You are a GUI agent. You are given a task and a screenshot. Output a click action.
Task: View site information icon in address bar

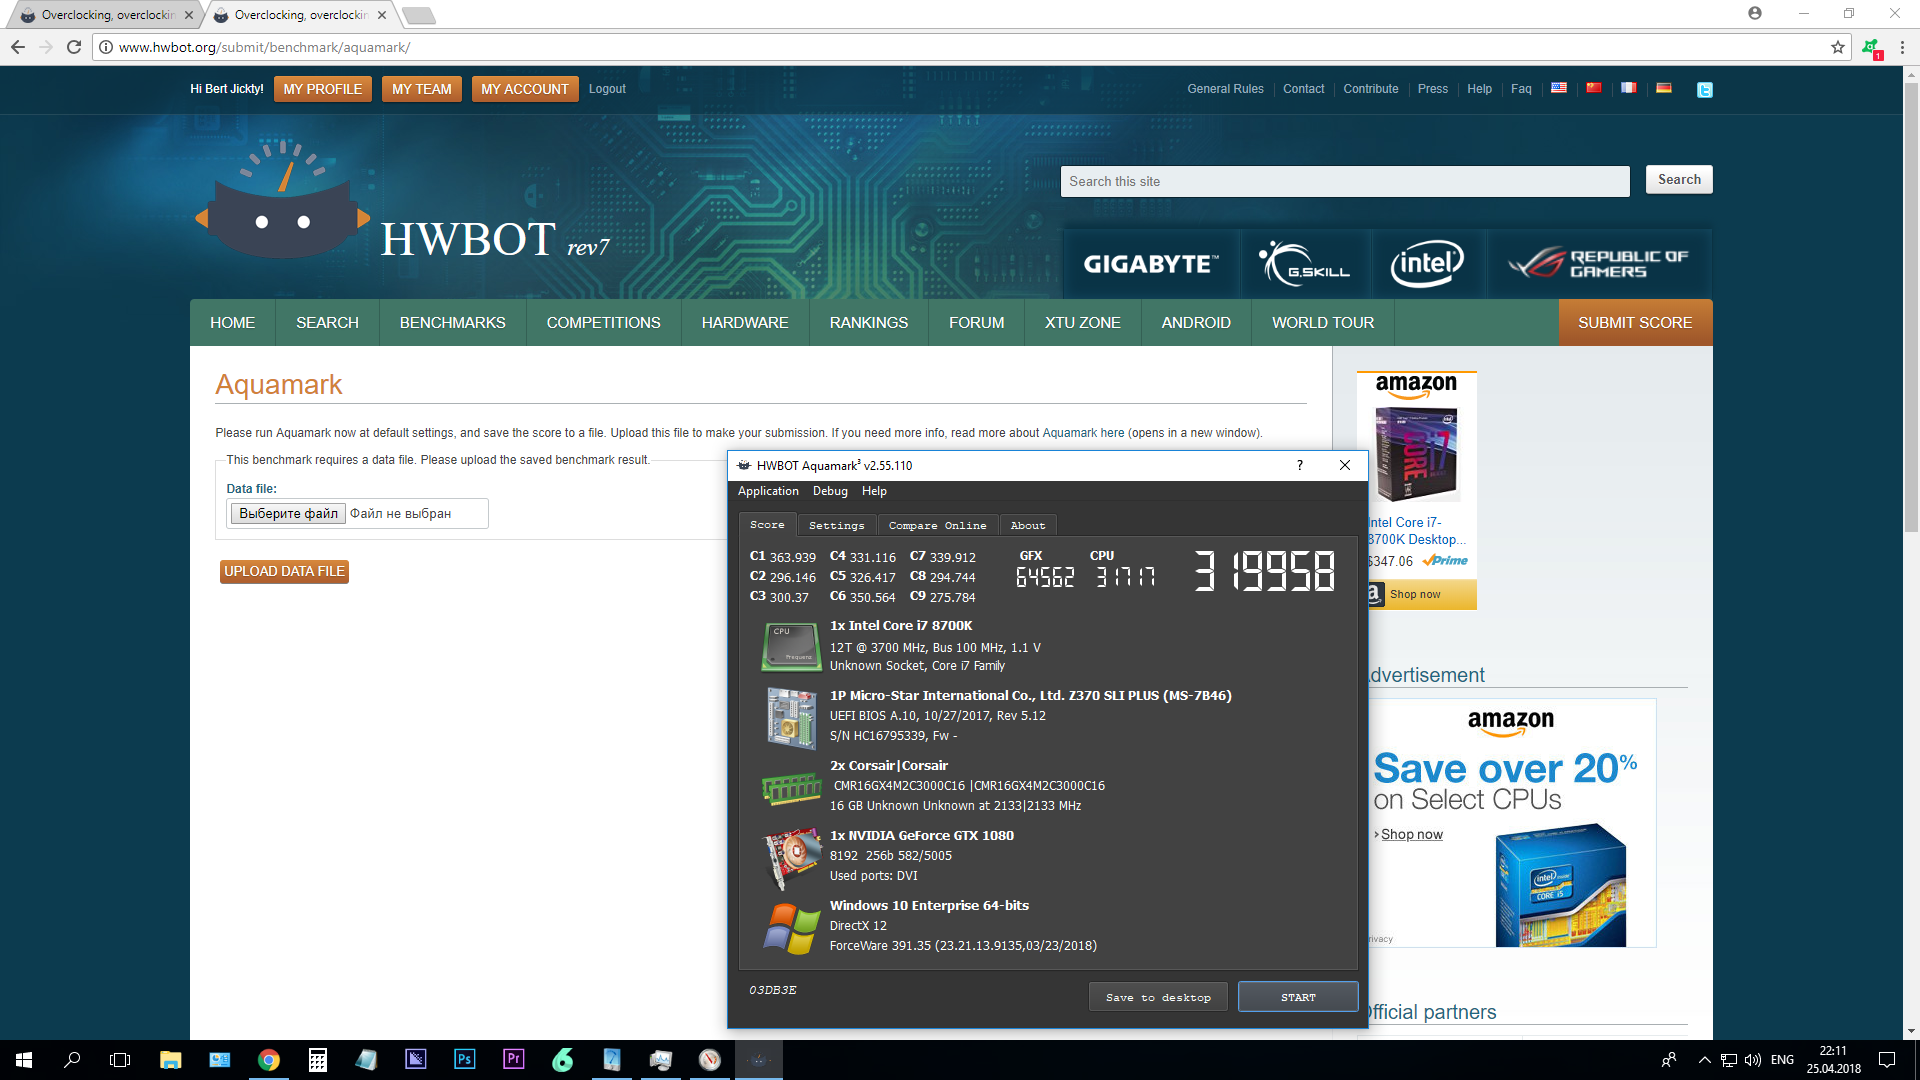[106, 47]
